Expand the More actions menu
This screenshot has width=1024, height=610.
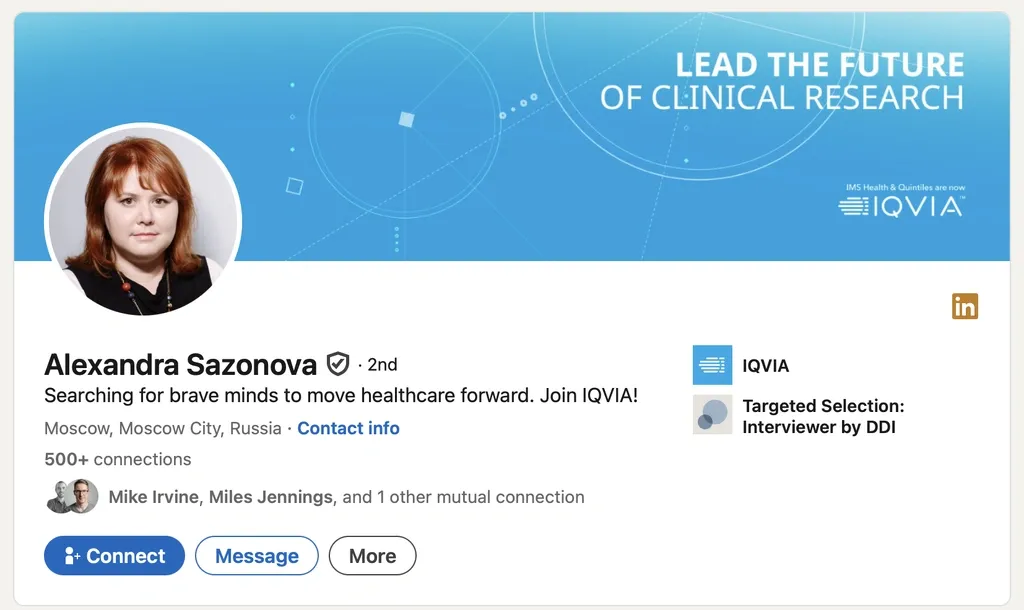(372, 556)
